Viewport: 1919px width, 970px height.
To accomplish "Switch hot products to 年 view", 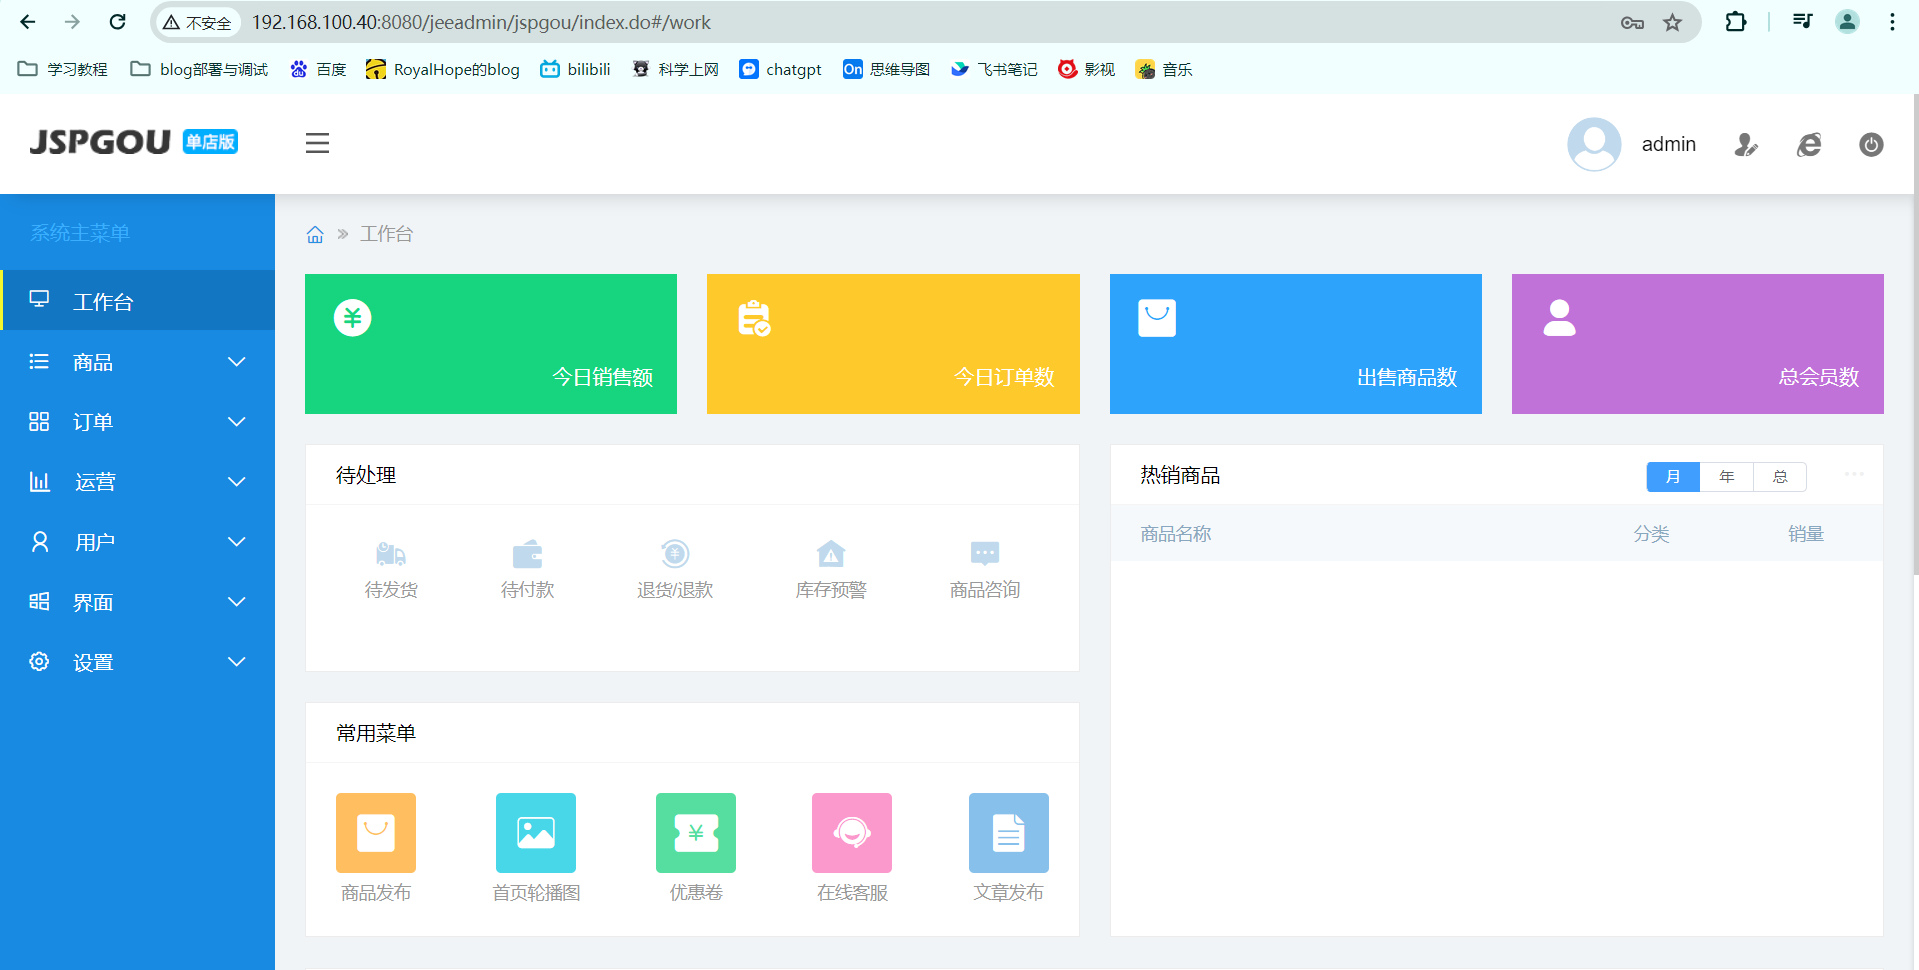I will 1726,477.
